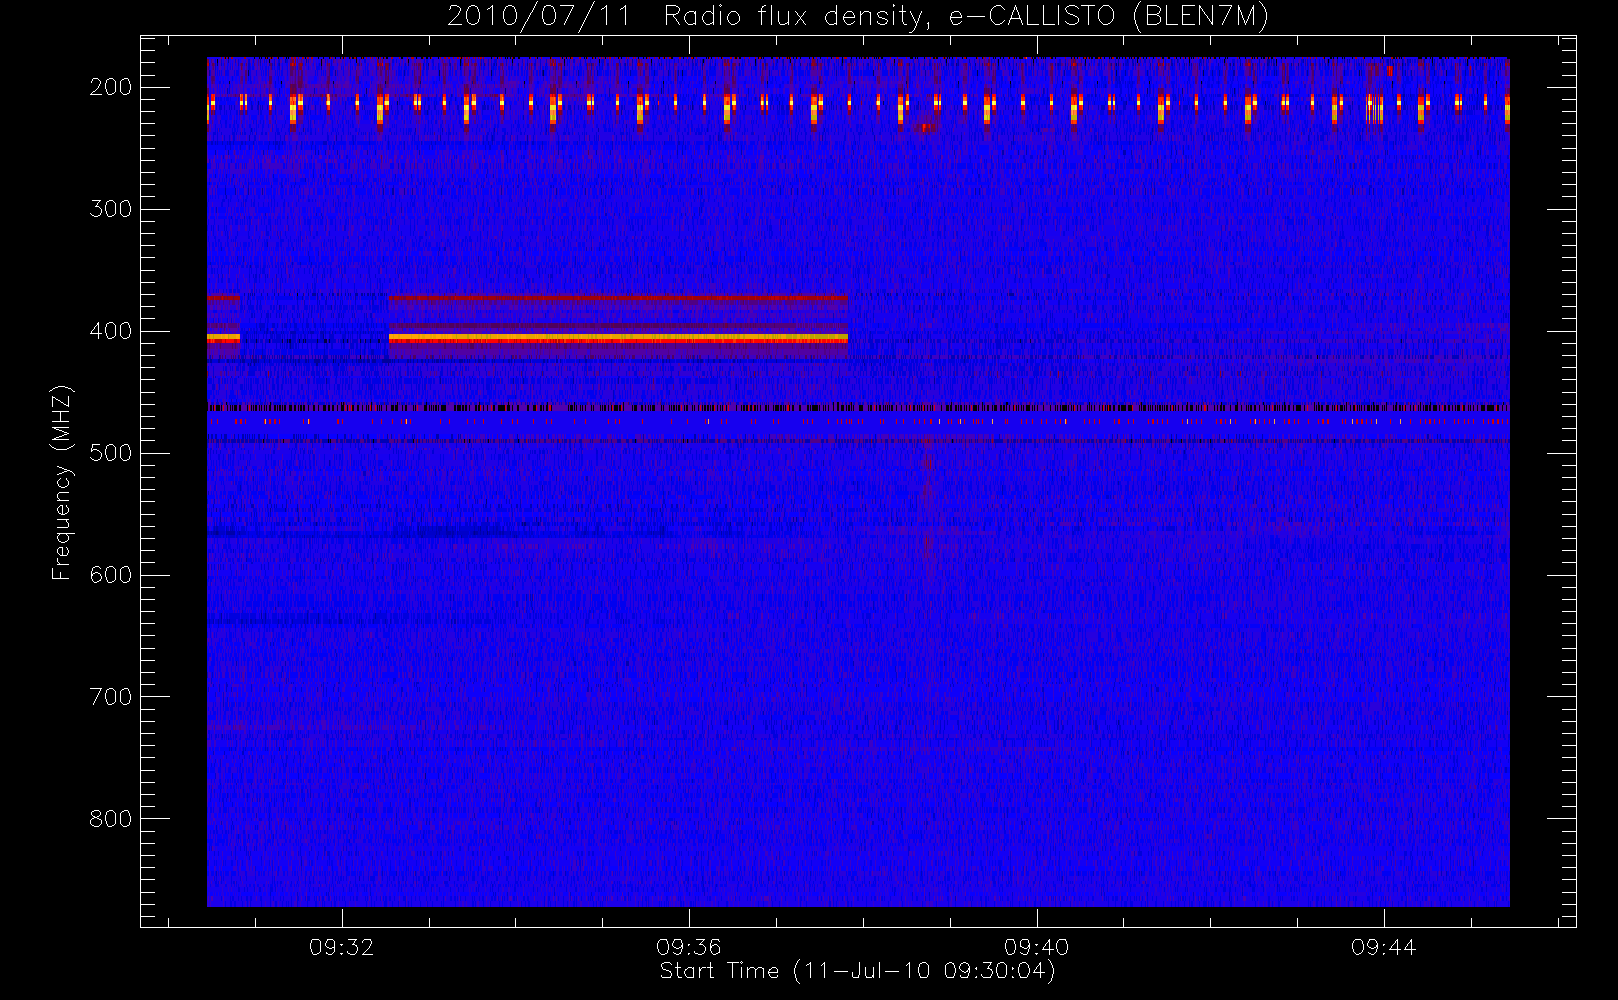Click the 800 frequency tick label
This screenshot has width=1618, height=1000.
[110, 819]
